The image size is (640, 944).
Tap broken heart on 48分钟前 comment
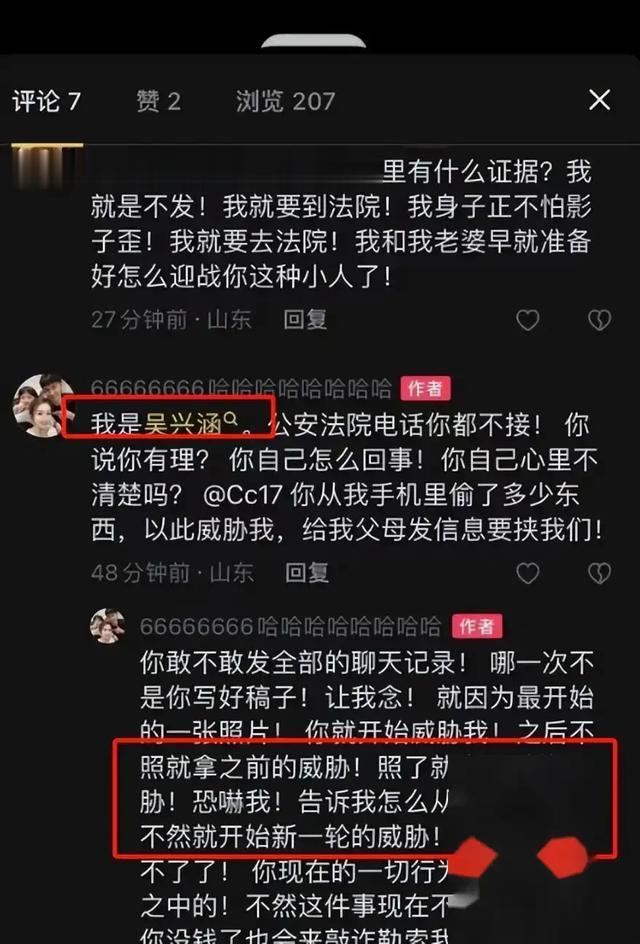(x=599, y=573)
